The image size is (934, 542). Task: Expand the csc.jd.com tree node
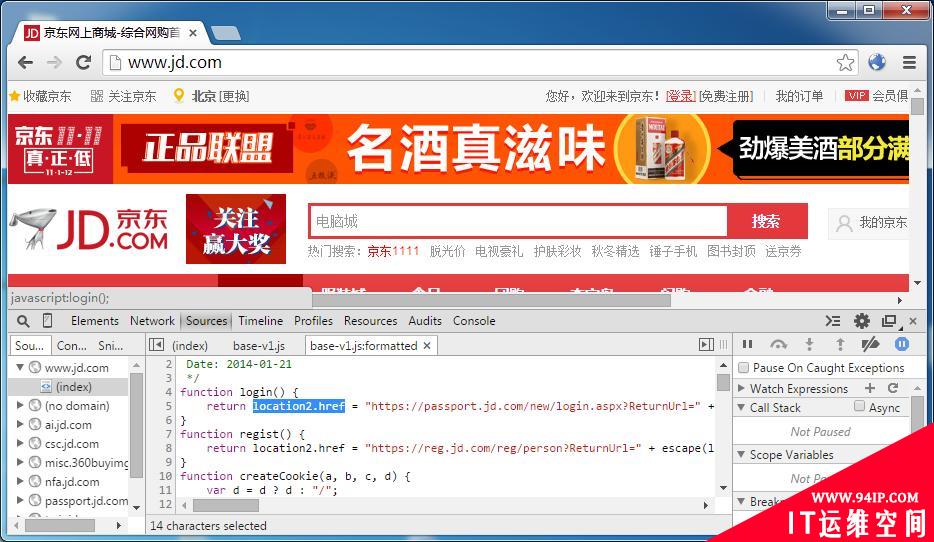tap(20, 443)
